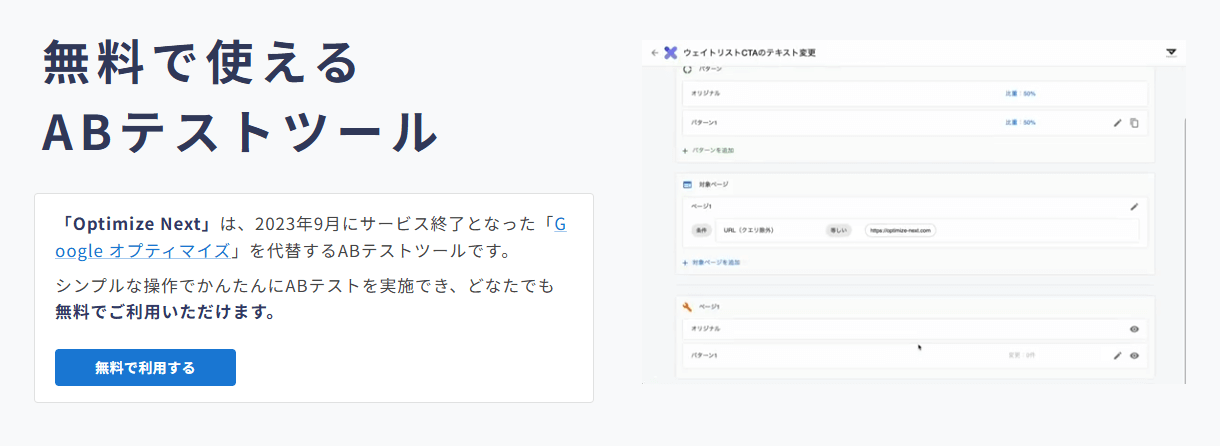
Task: Click the pencil edit icon in the first パターン1 row
Action: pyautogui.click(x=1118, y=123)
